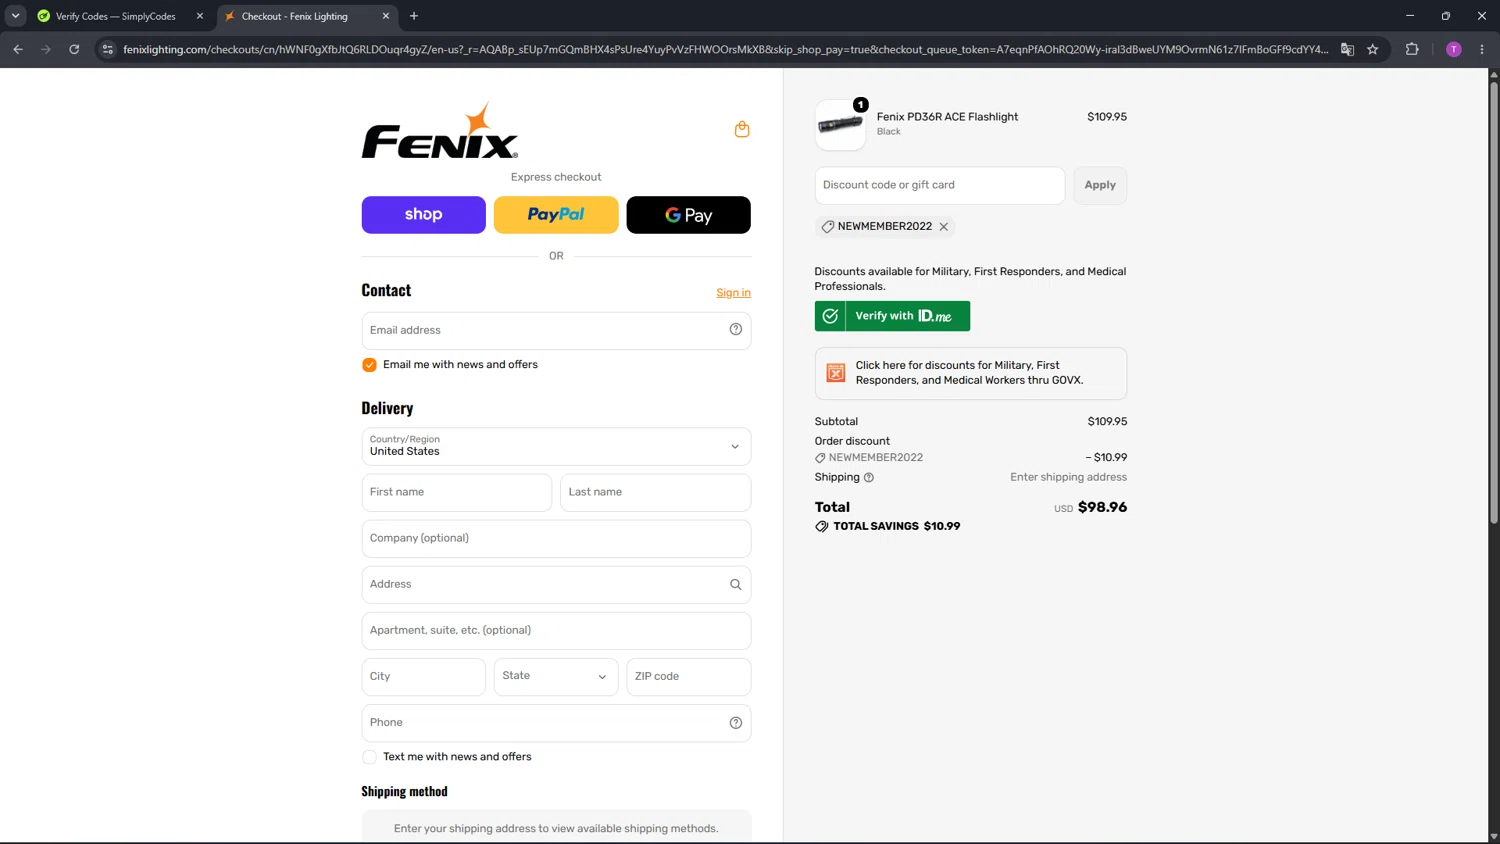
Task: Close the Verify Codes SimplyCodes tab
Action: pyautogui.click(x=200, y=16)
